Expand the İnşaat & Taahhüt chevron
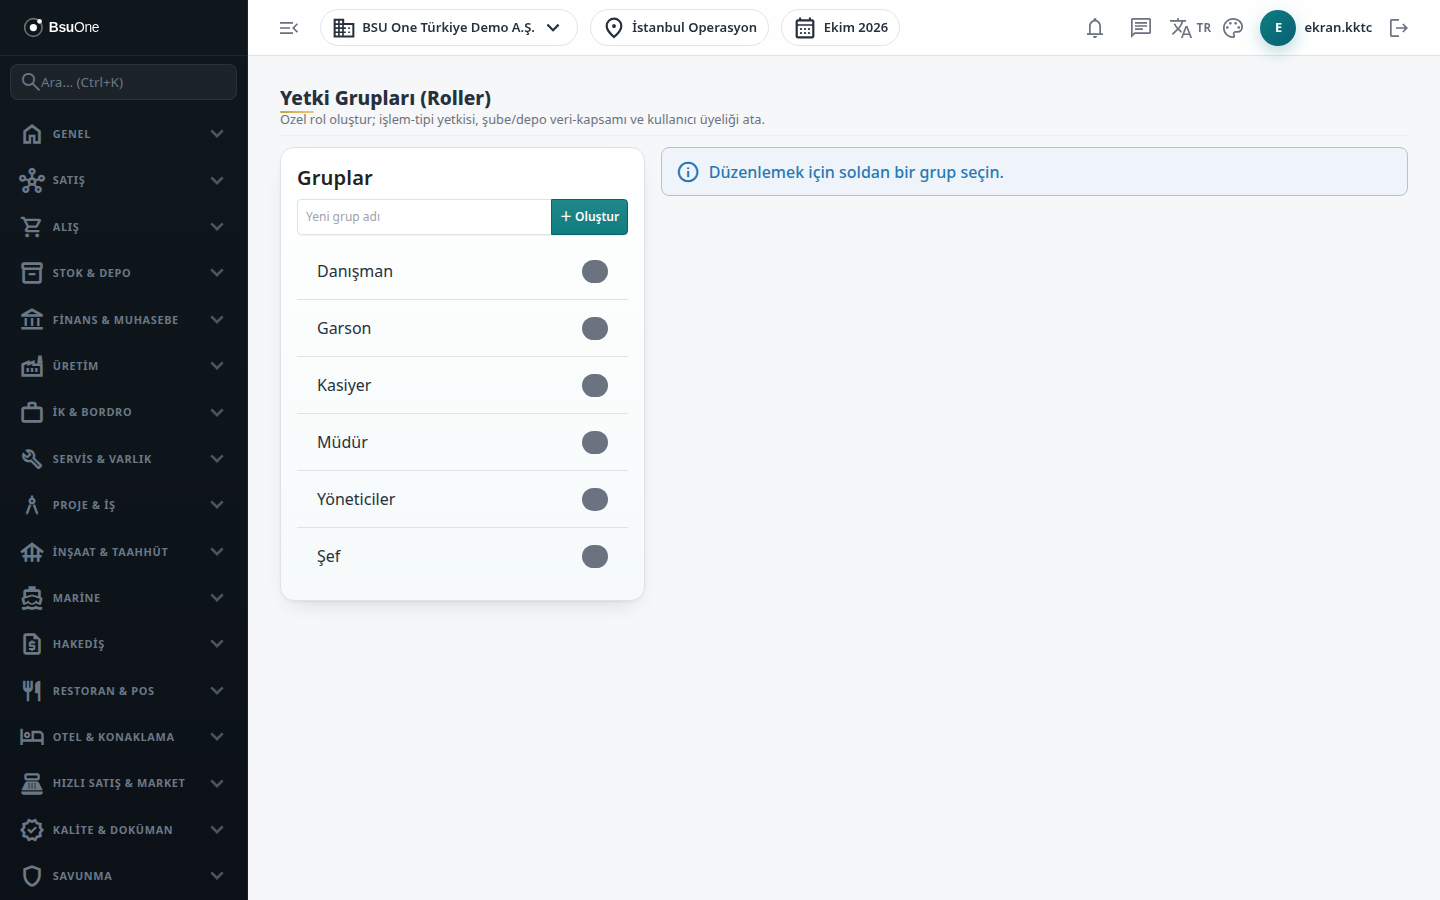The width and height of the screenshot is (1440, 900). [217, 552]
